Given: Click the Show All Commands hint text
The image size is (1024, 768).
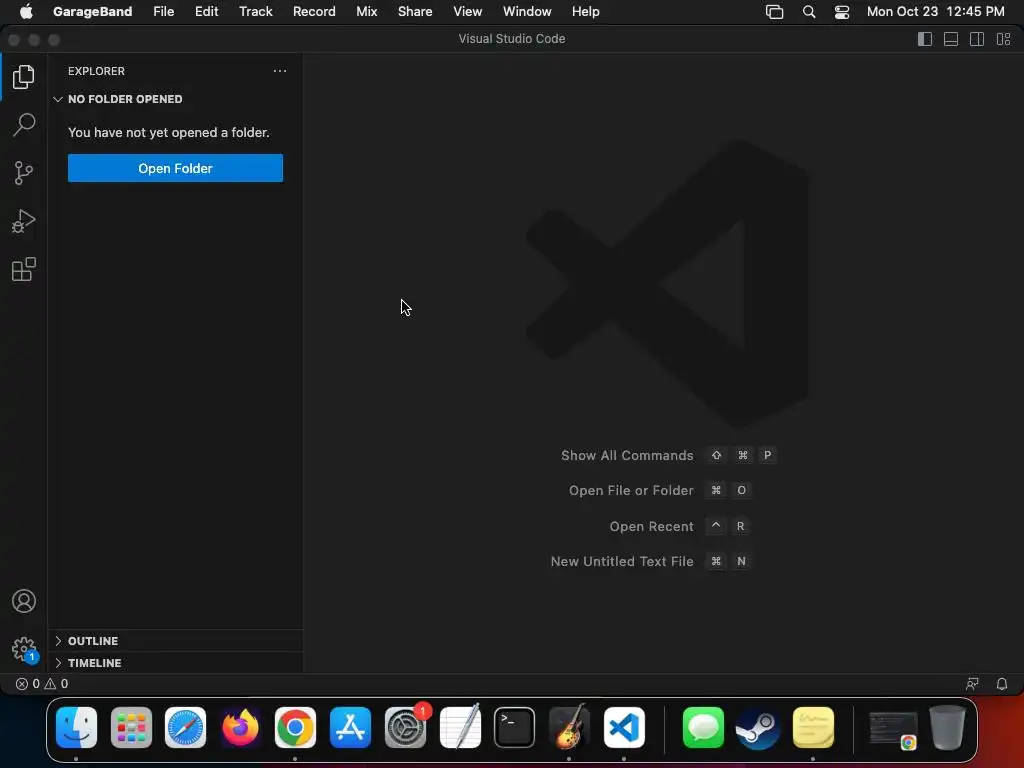Looking at the screenshot, I should pos(627,455).
